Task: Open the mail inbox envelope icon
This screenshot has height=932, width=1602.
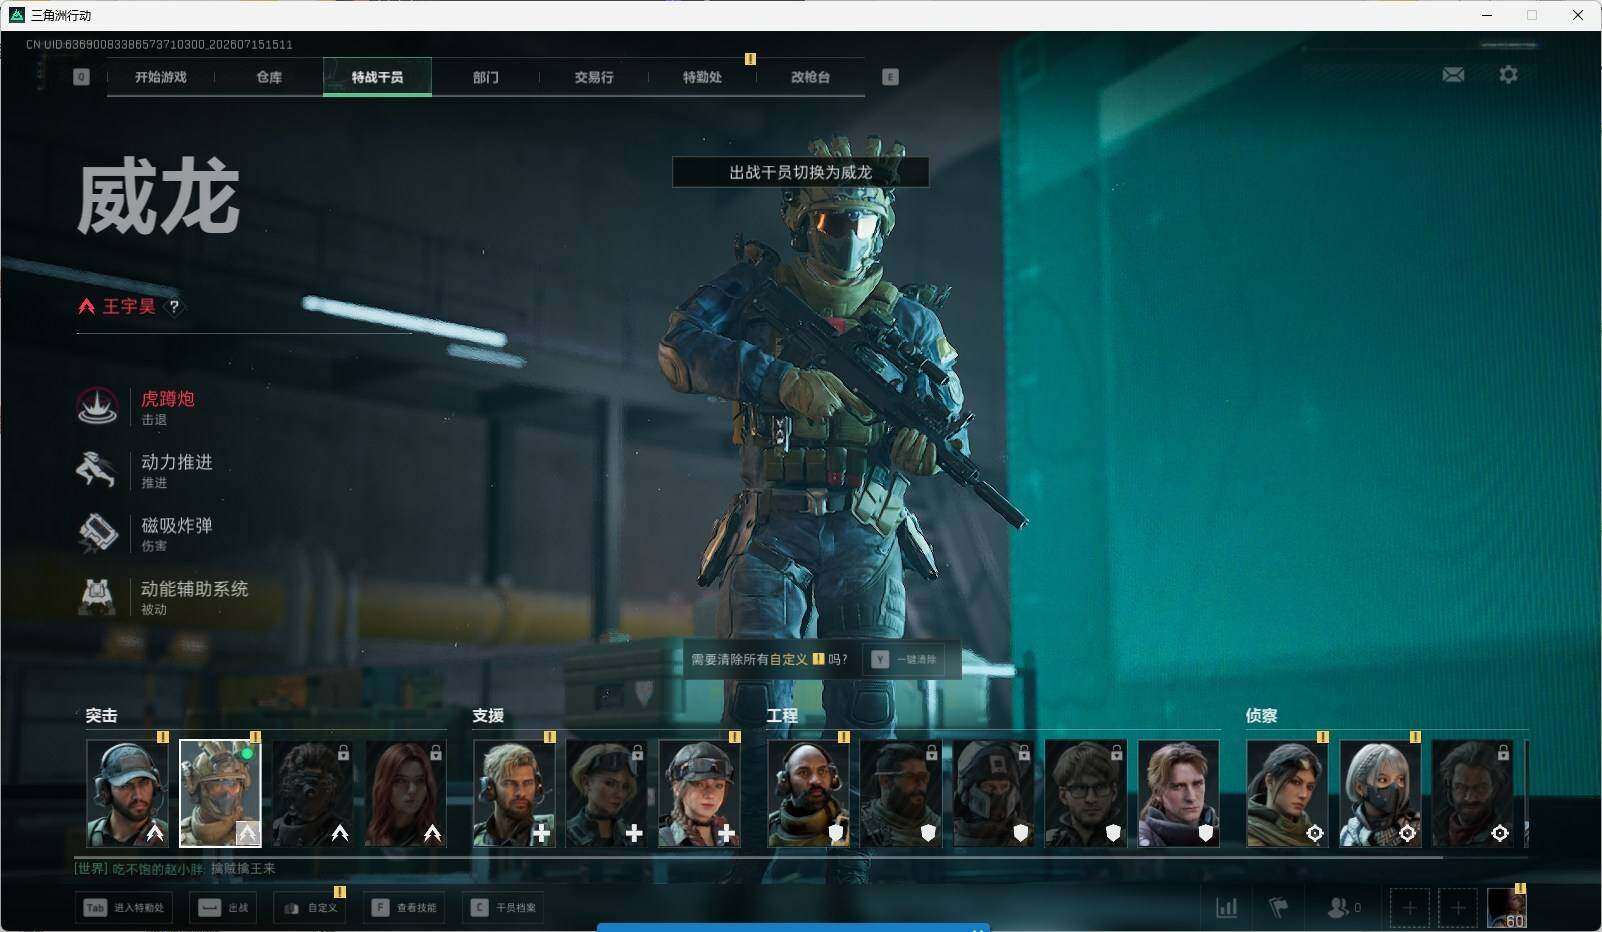Action: tap(1453, 75)
